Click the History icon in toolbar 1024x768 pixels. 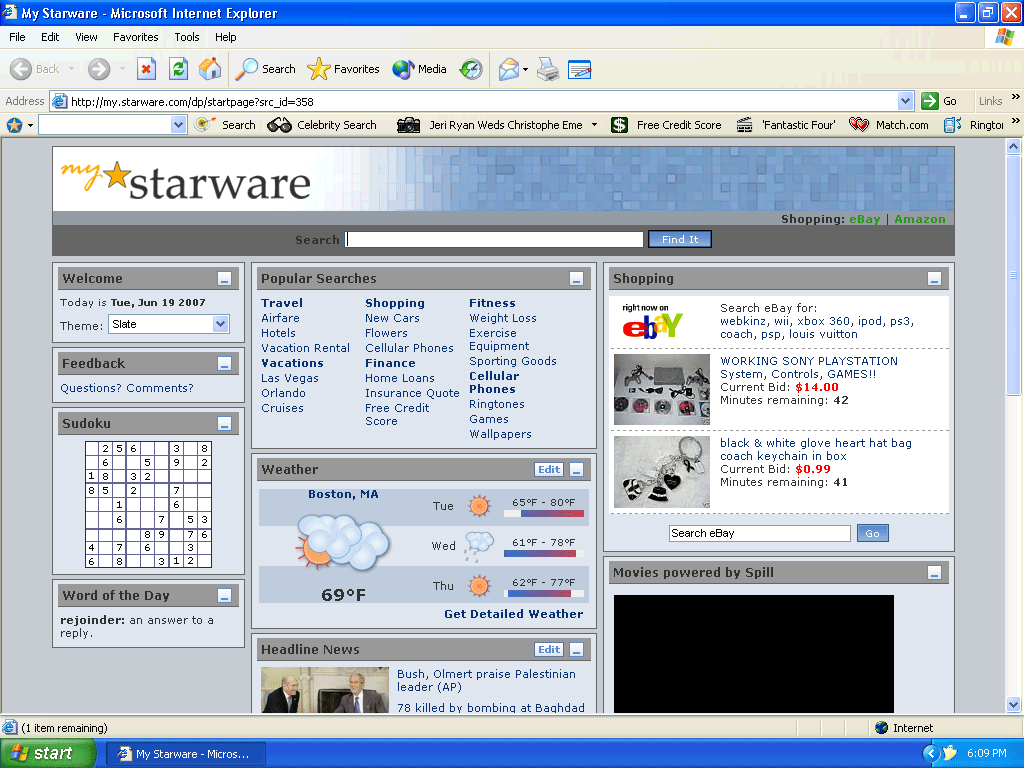(471, 69)
